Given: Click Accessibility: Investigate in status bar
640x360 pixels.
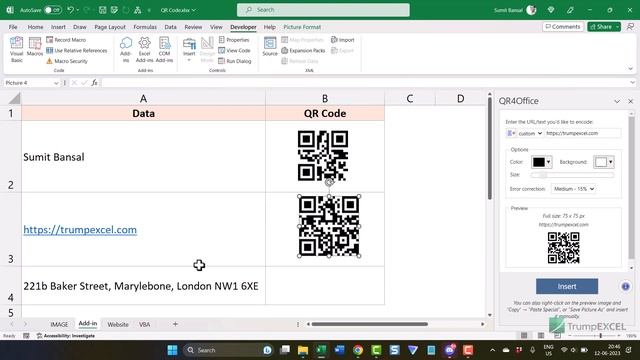Looking at the screenshot, I should (x=66, y=336).
